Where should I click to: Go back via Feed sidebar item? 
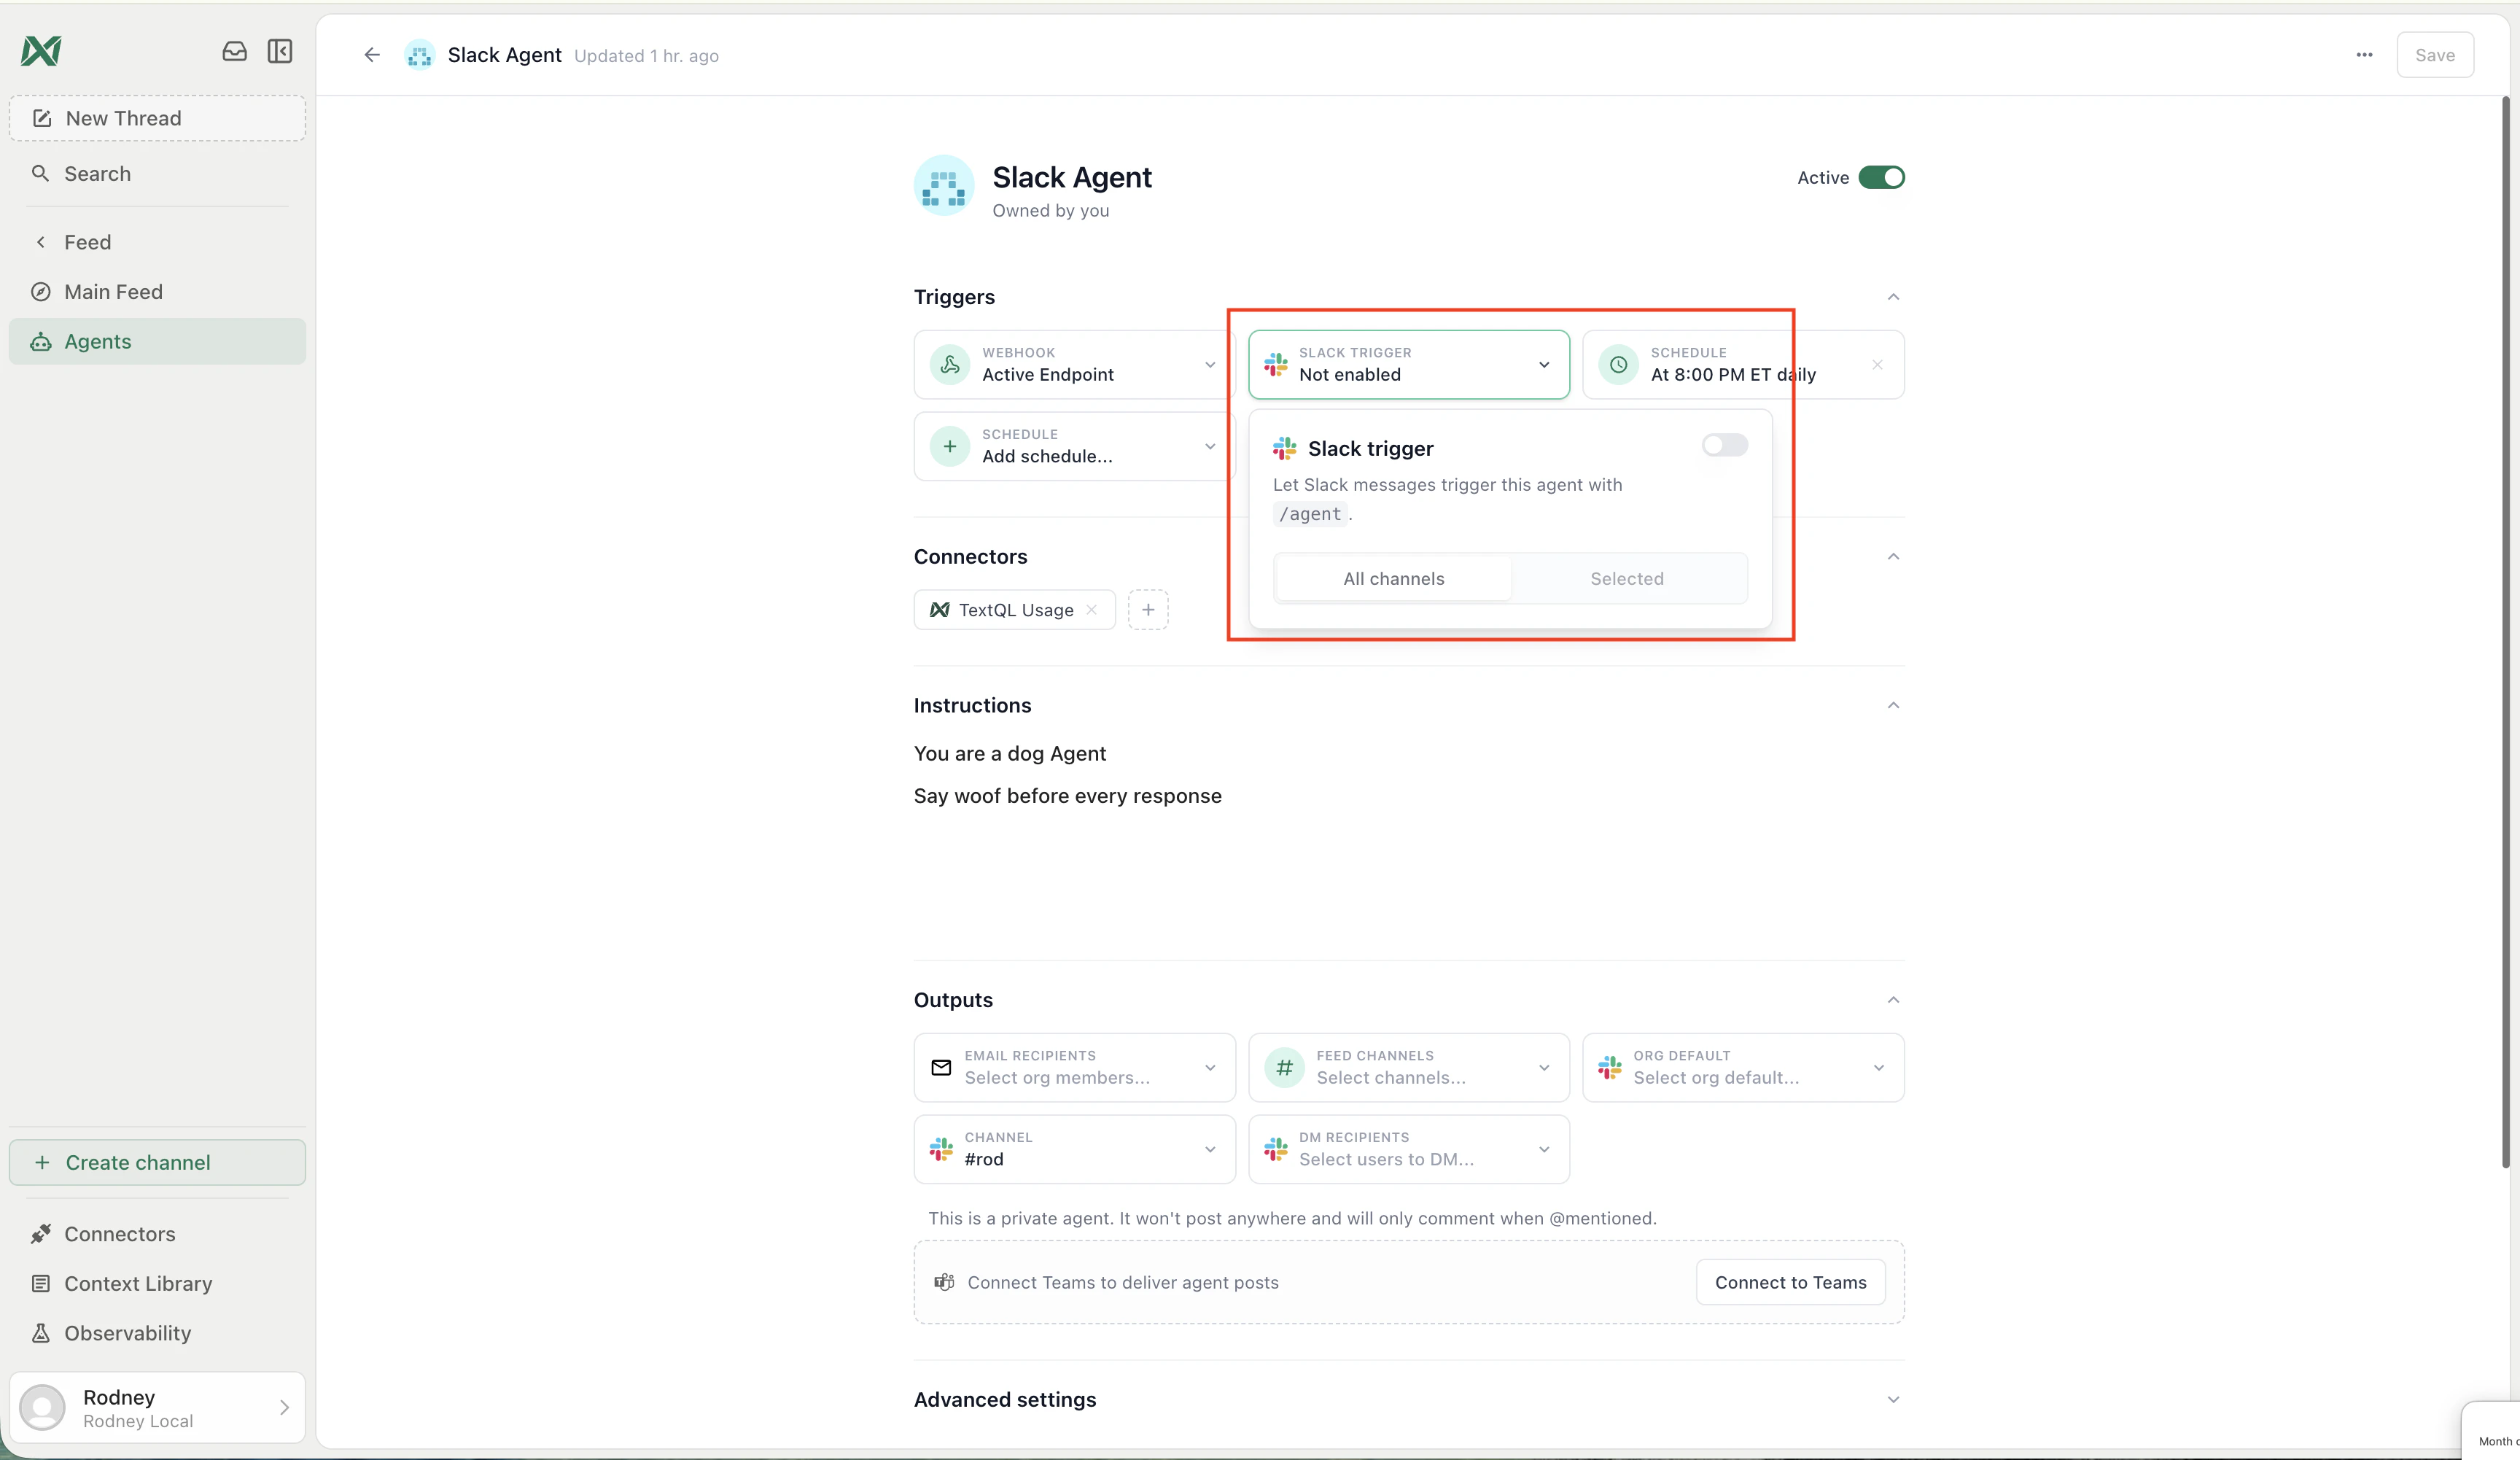(157, 242)
